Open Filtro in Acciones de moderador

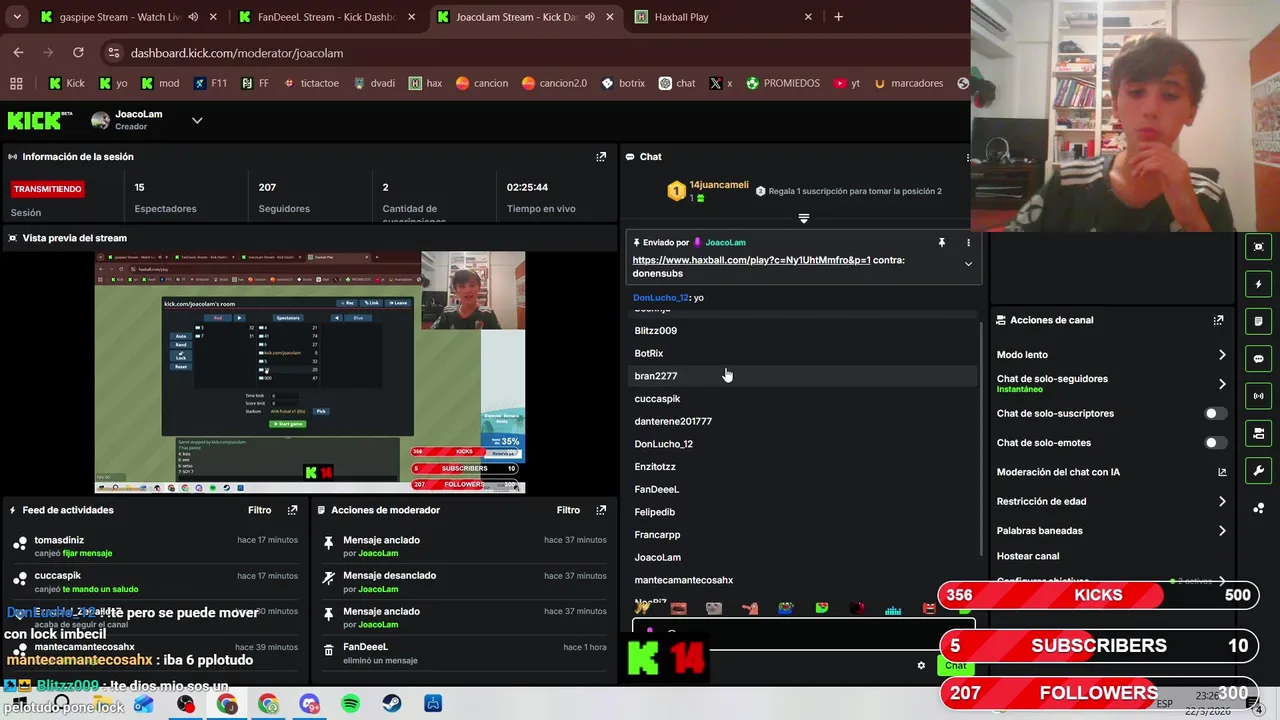tap(568, 510)
